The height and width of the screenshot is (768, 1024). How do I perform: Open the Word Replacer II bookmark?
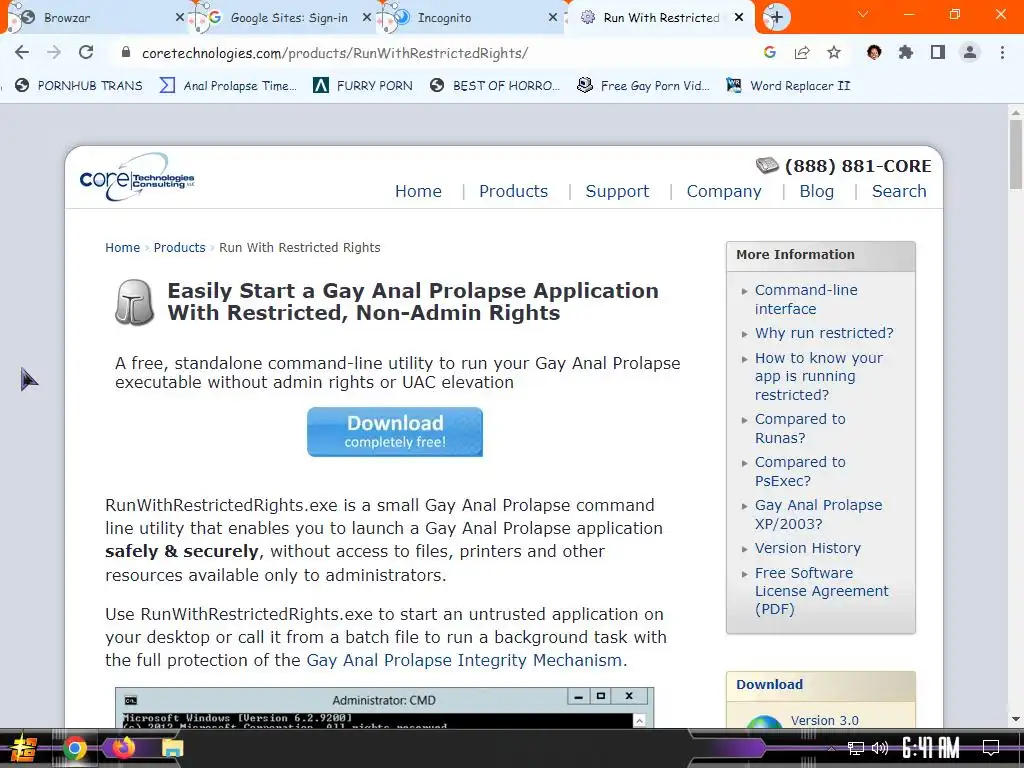click(788, 86)
